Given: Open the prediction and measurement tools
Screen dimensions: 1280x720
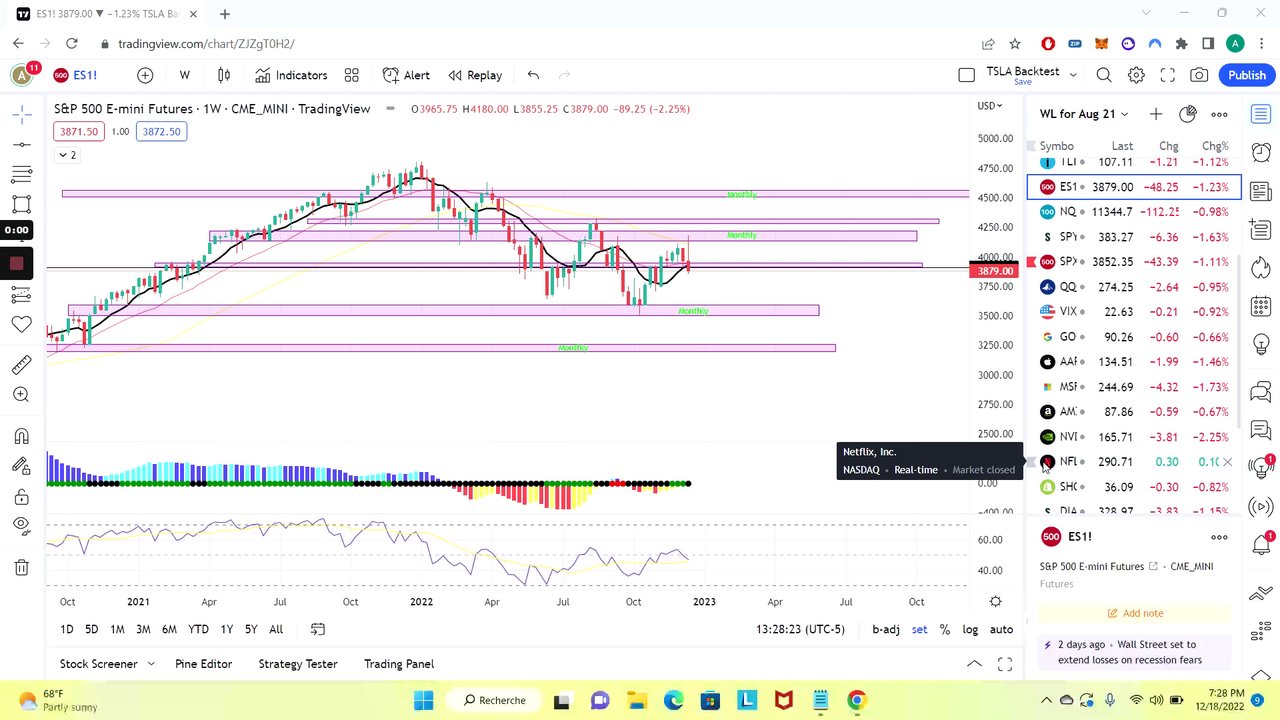Looking at the screenshot, I should pos(22,295).
